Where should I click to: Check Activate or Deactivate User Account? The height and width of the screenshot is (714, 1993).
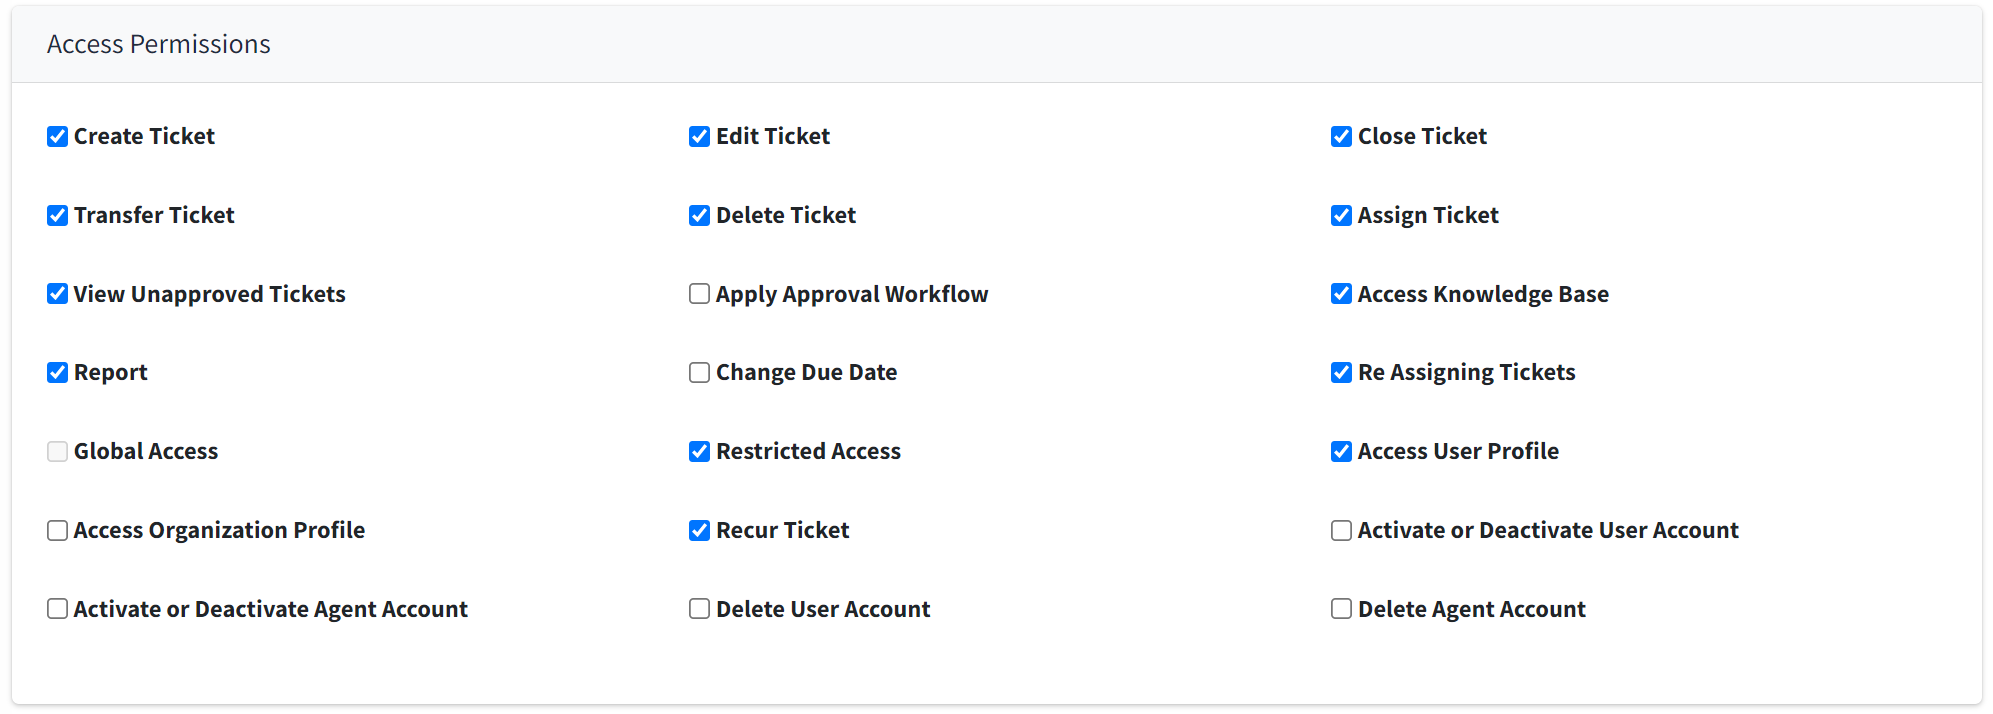1342,531
